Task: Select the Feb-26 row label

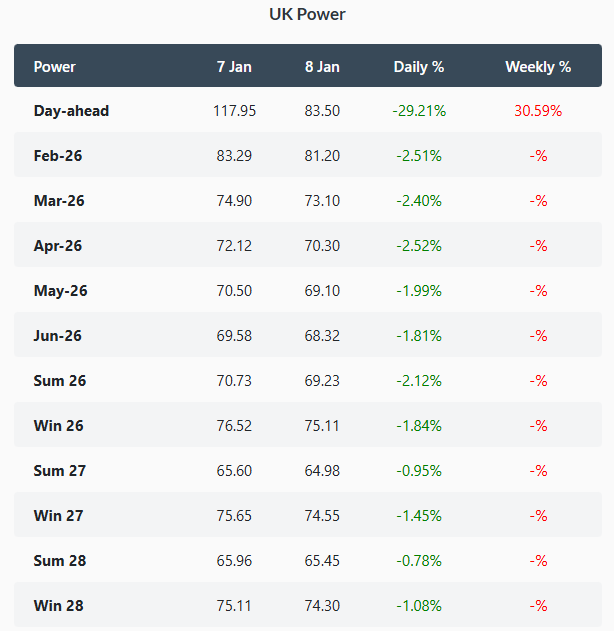Action: pos(59,156)
